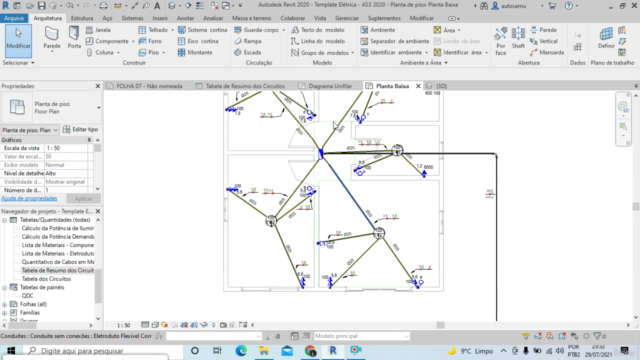640x360 pixels.
Task: Open the Componente dropdown arrow
Action: point(133,41)
